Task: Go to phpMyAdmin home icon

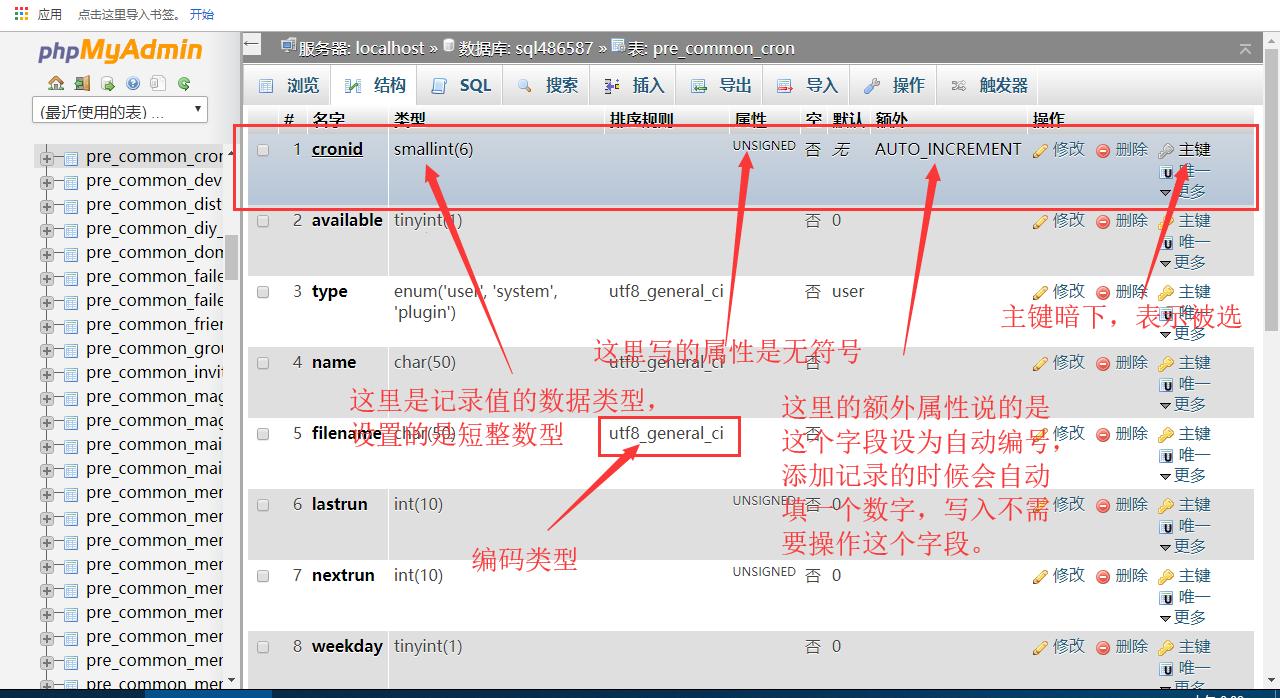Action: [x=56, y=83]
